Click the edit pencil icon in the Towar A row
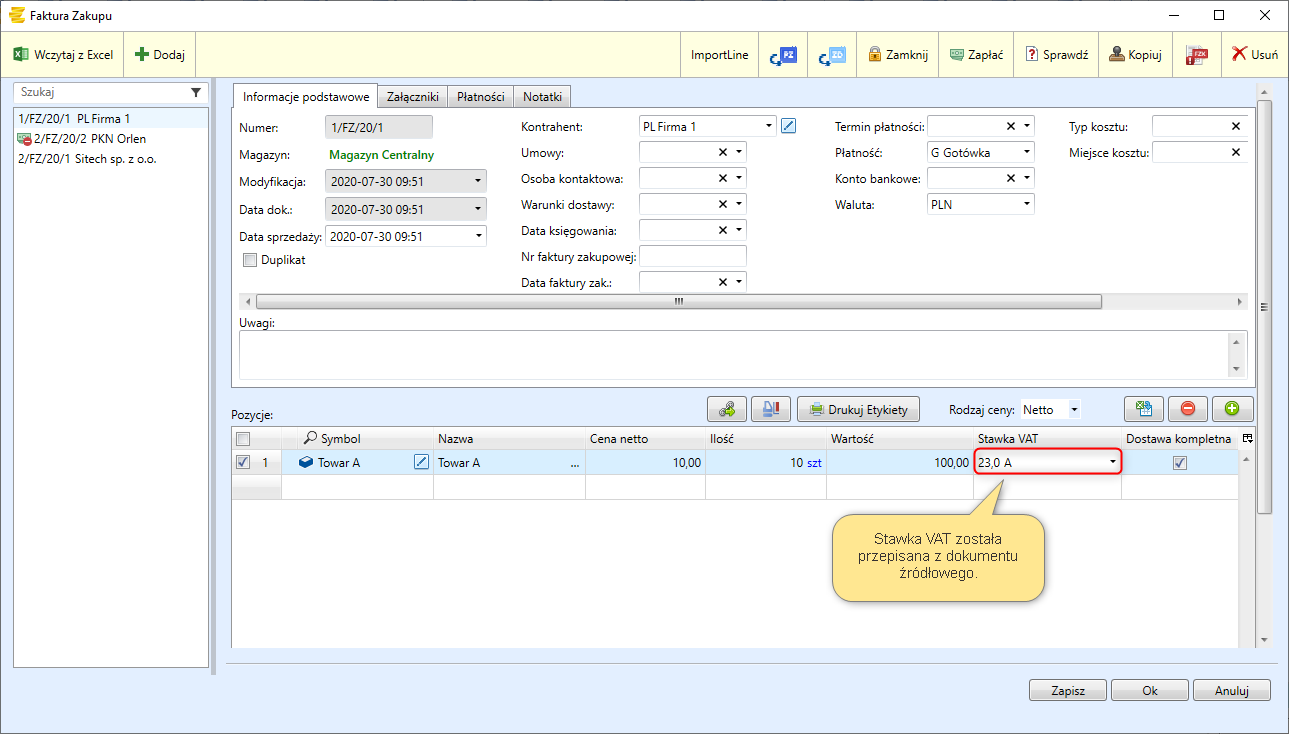Viewport: 1289px width, 734px height. point(421,462)
